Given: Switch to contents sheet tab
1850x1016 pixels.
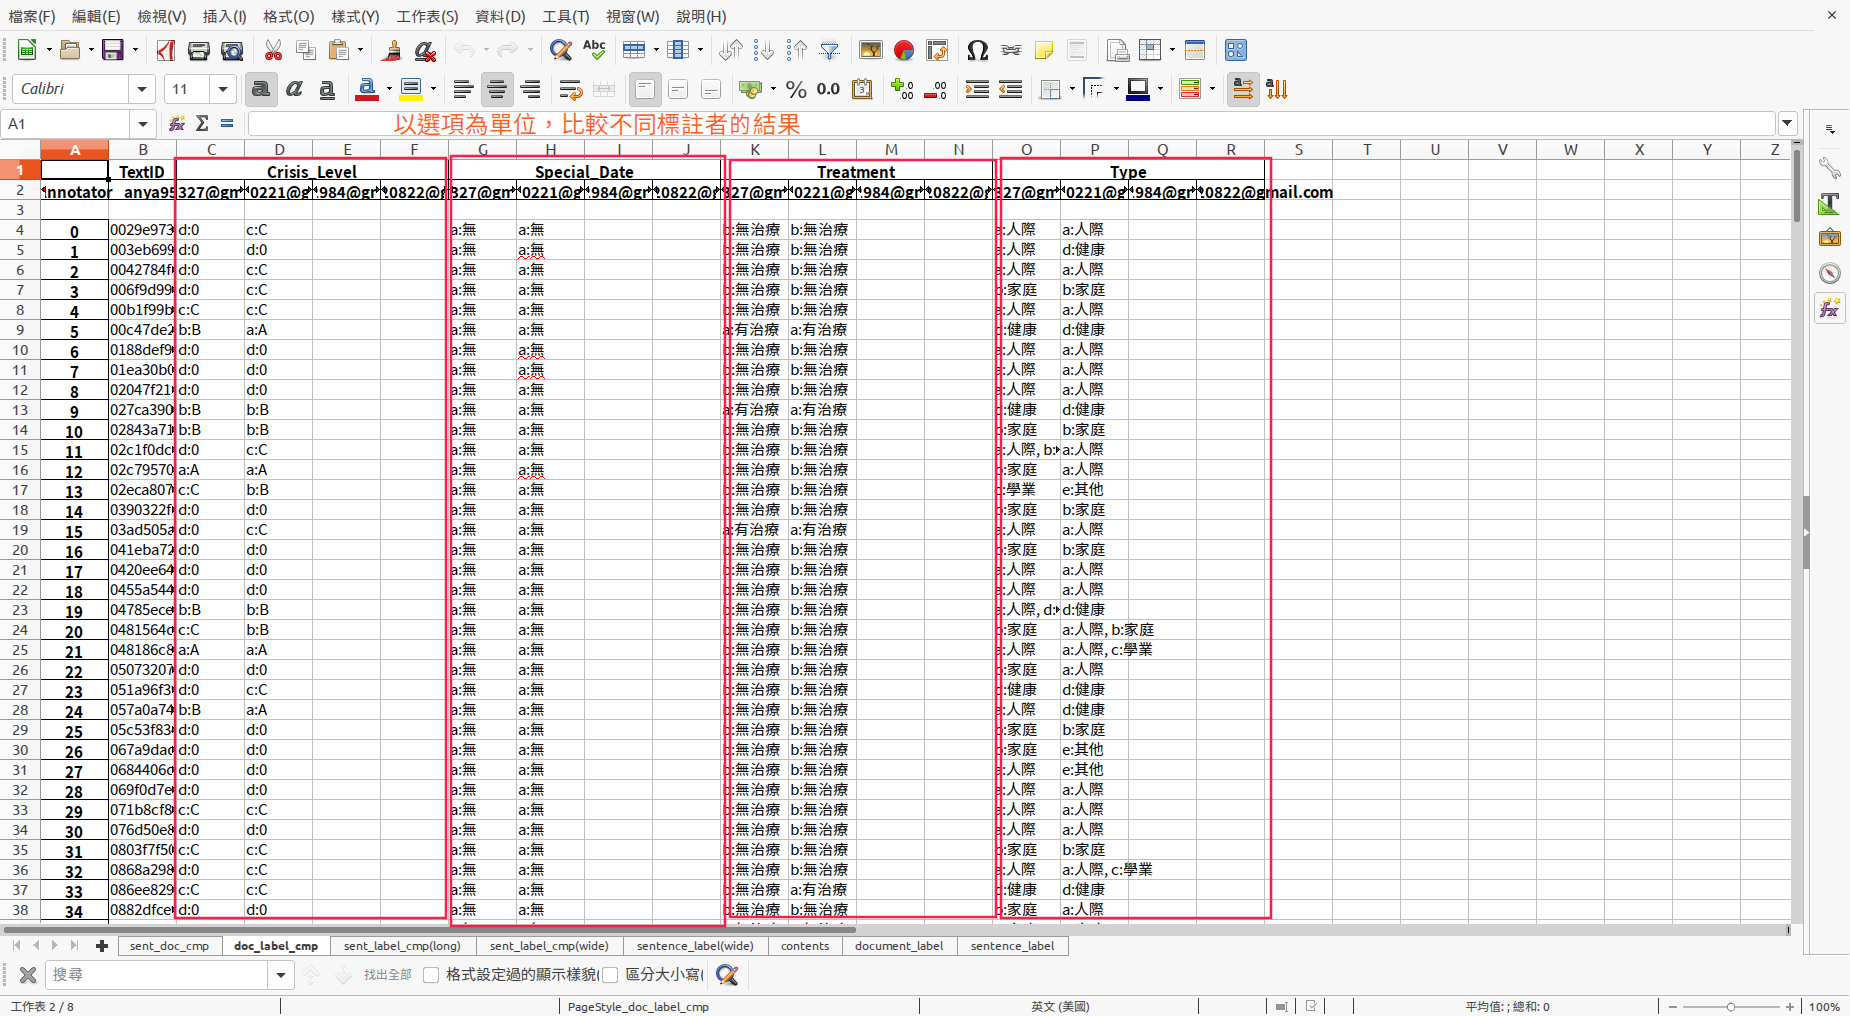Looking at the screenshot, I should pos(805,945).
